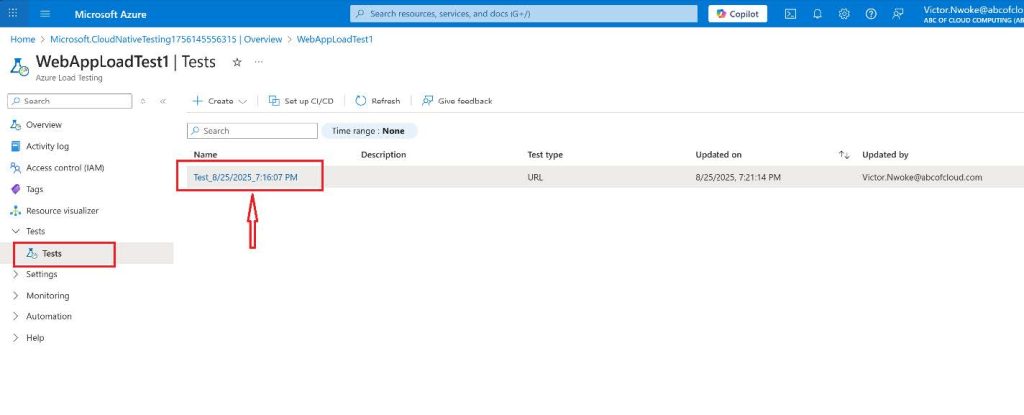Open the Time range : None filter
1024x415 pixels.
click(369, 131)
